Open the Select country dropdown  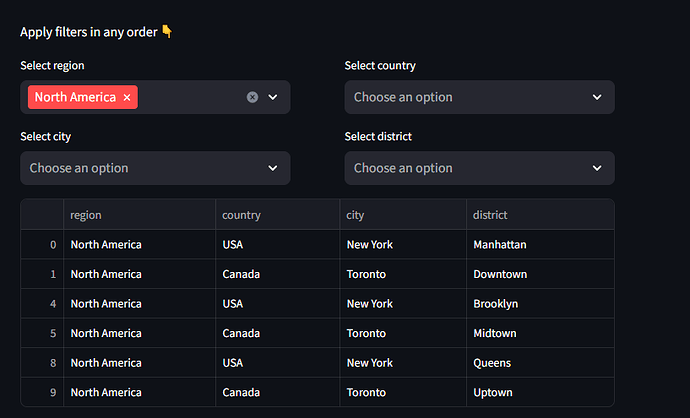(479, 97)
